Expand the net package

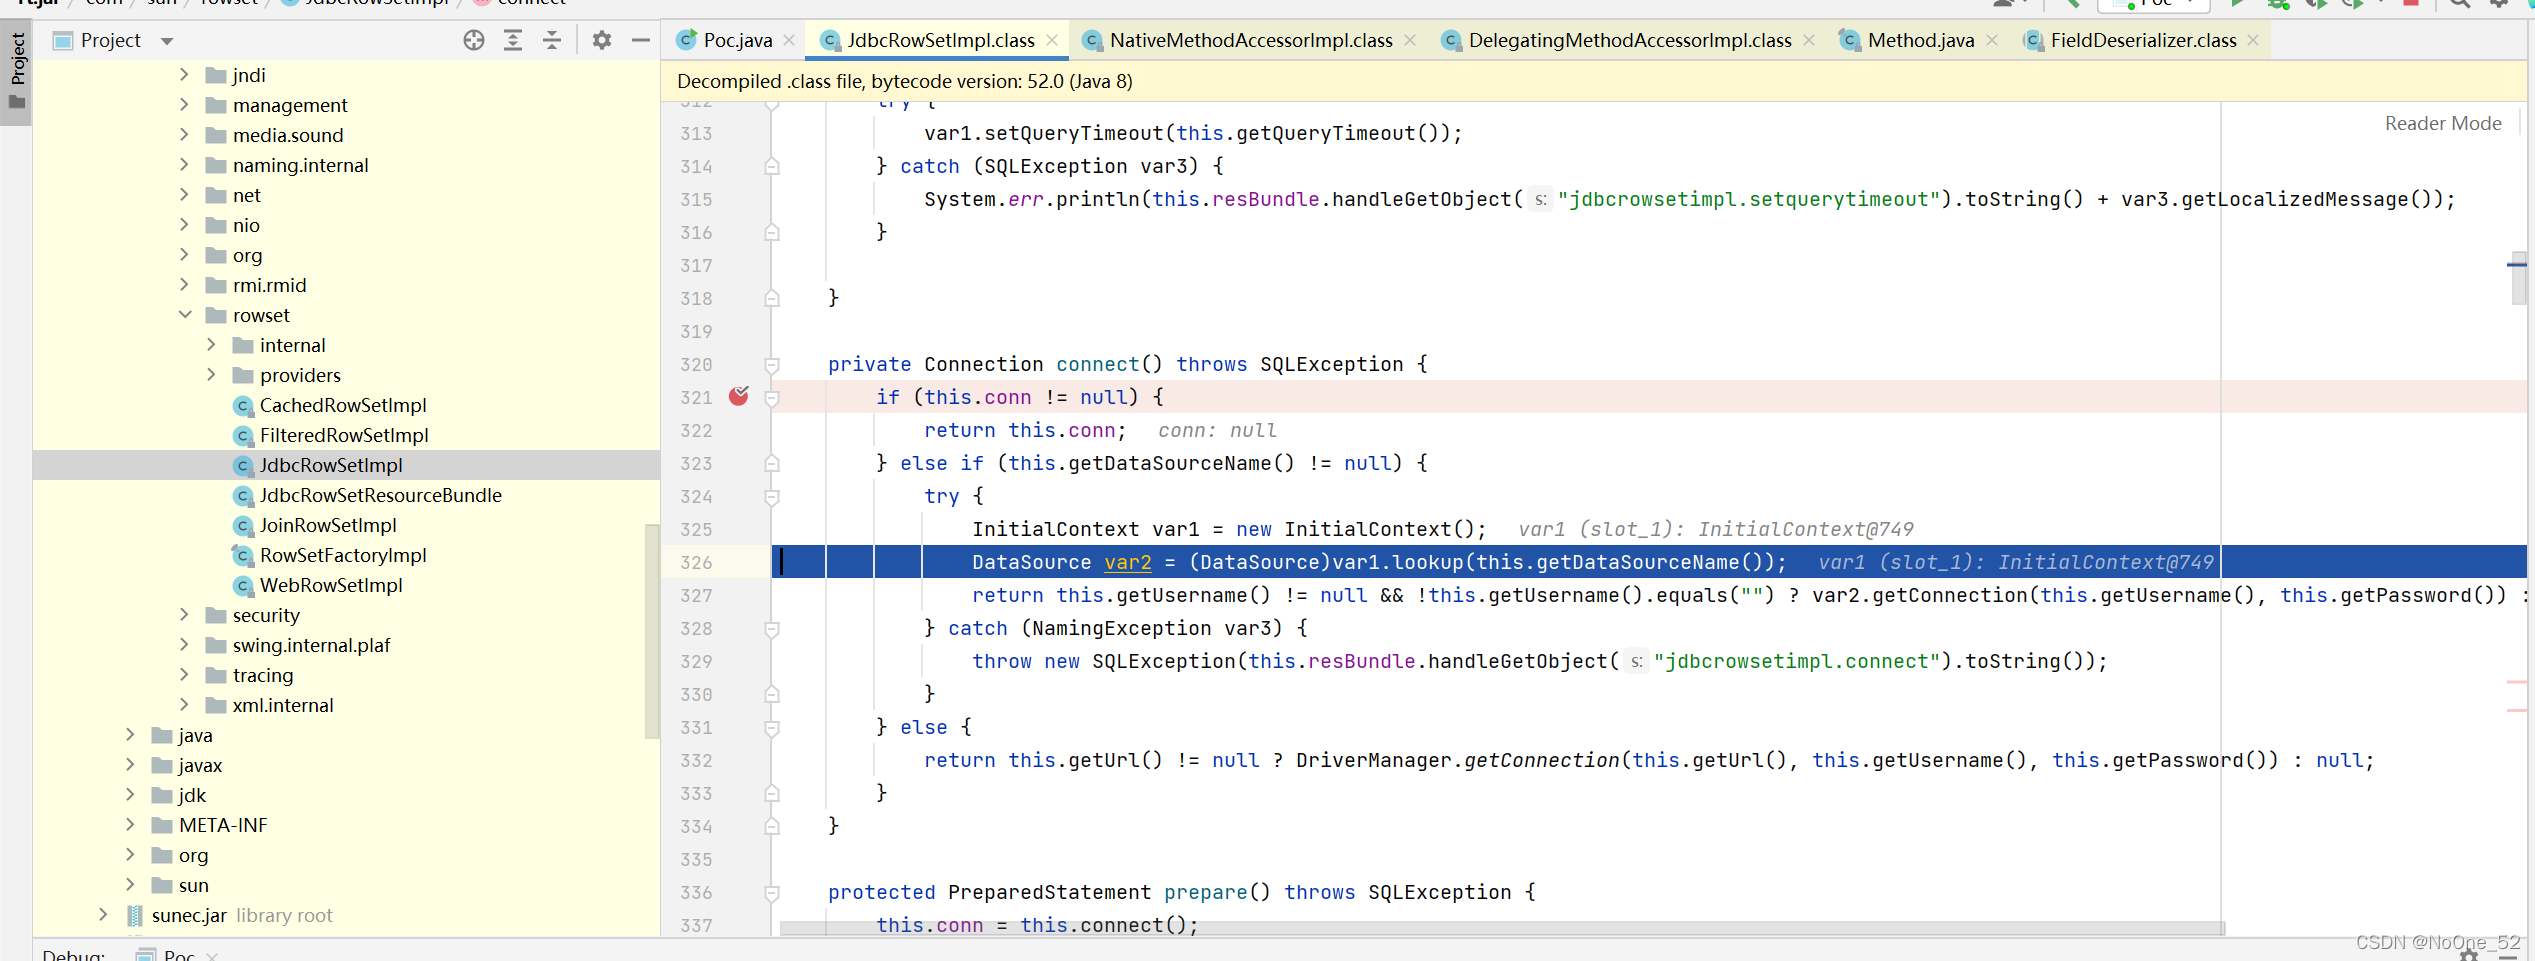[184, 194]
